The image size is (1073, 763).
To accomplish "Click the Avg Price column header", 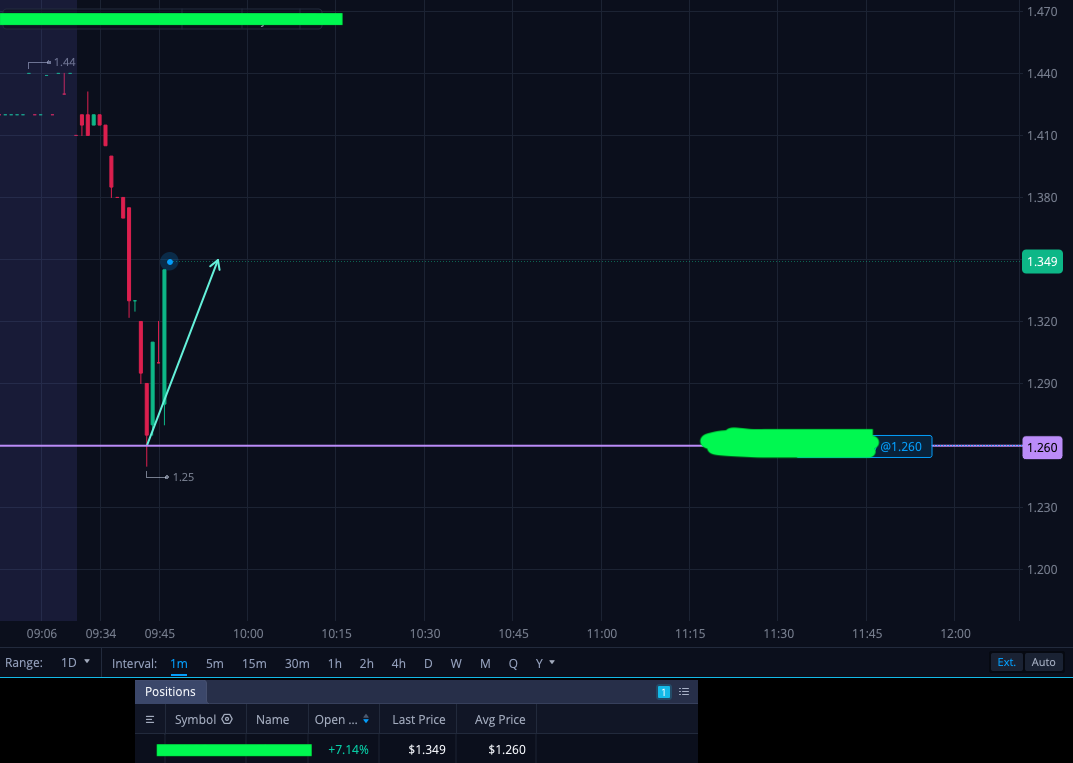I will (500, 719).
